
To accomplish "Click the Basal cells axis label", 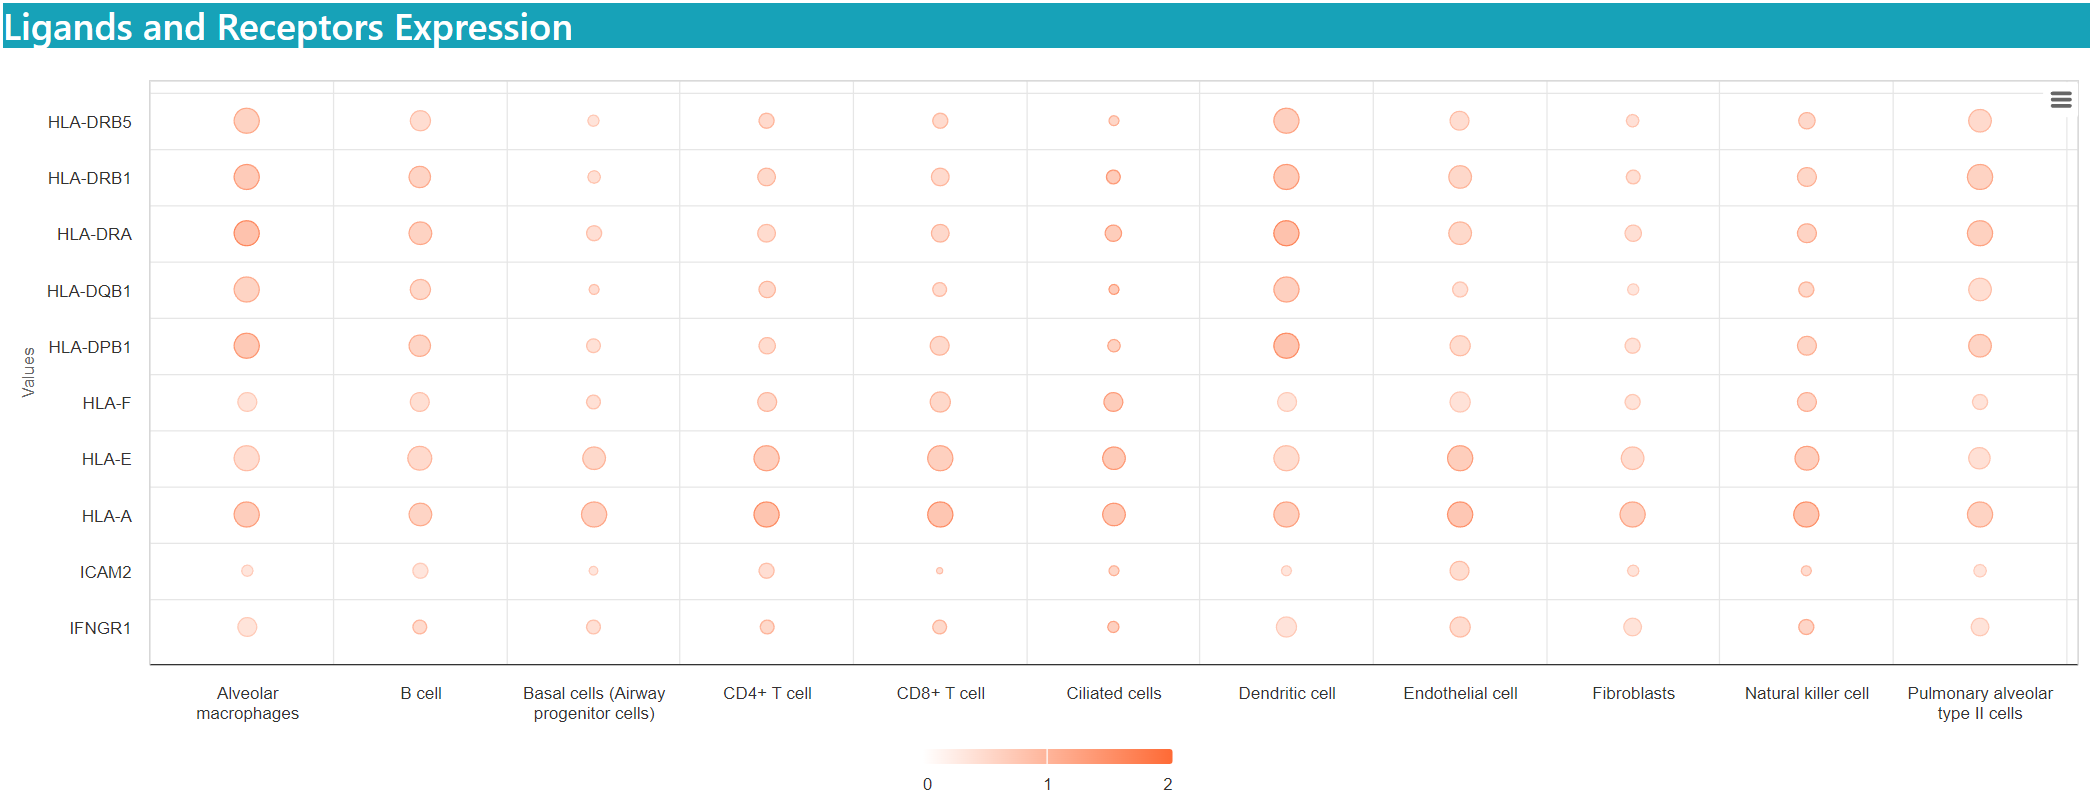I will click(x=594, y=703).
